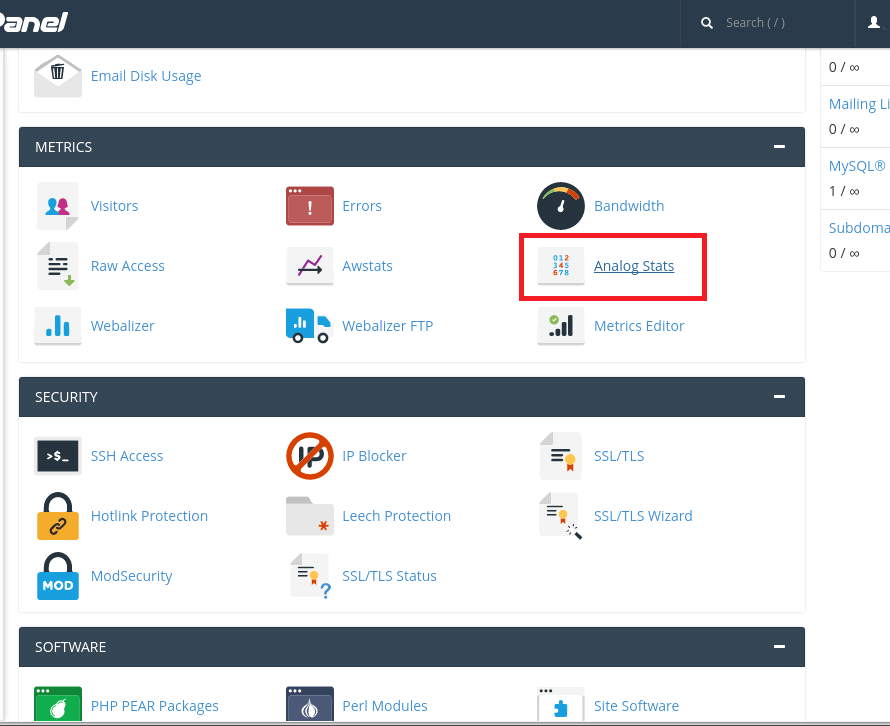Viewport: 890px width, 726px height.
Task: Click the red Errors icon
Action: (x=309, y=206)
